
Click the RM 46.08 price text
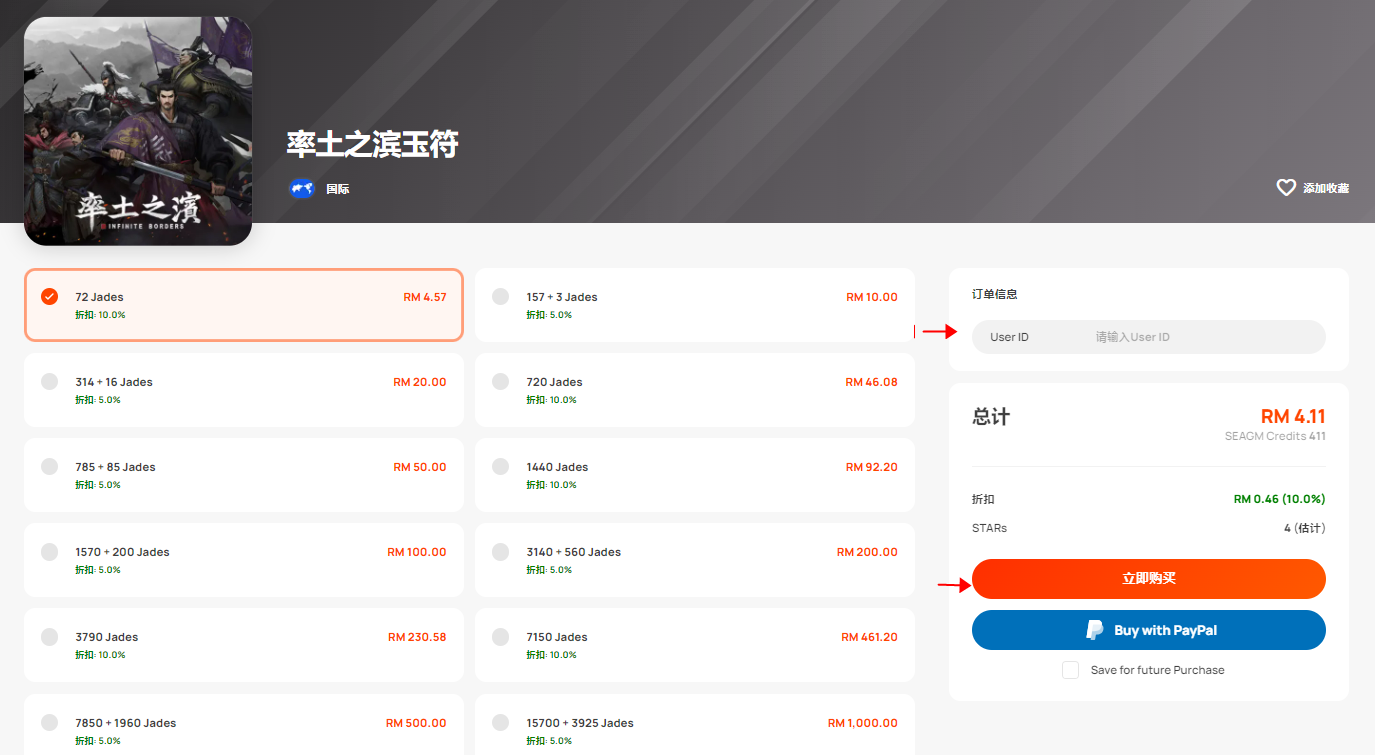point(871,382)
